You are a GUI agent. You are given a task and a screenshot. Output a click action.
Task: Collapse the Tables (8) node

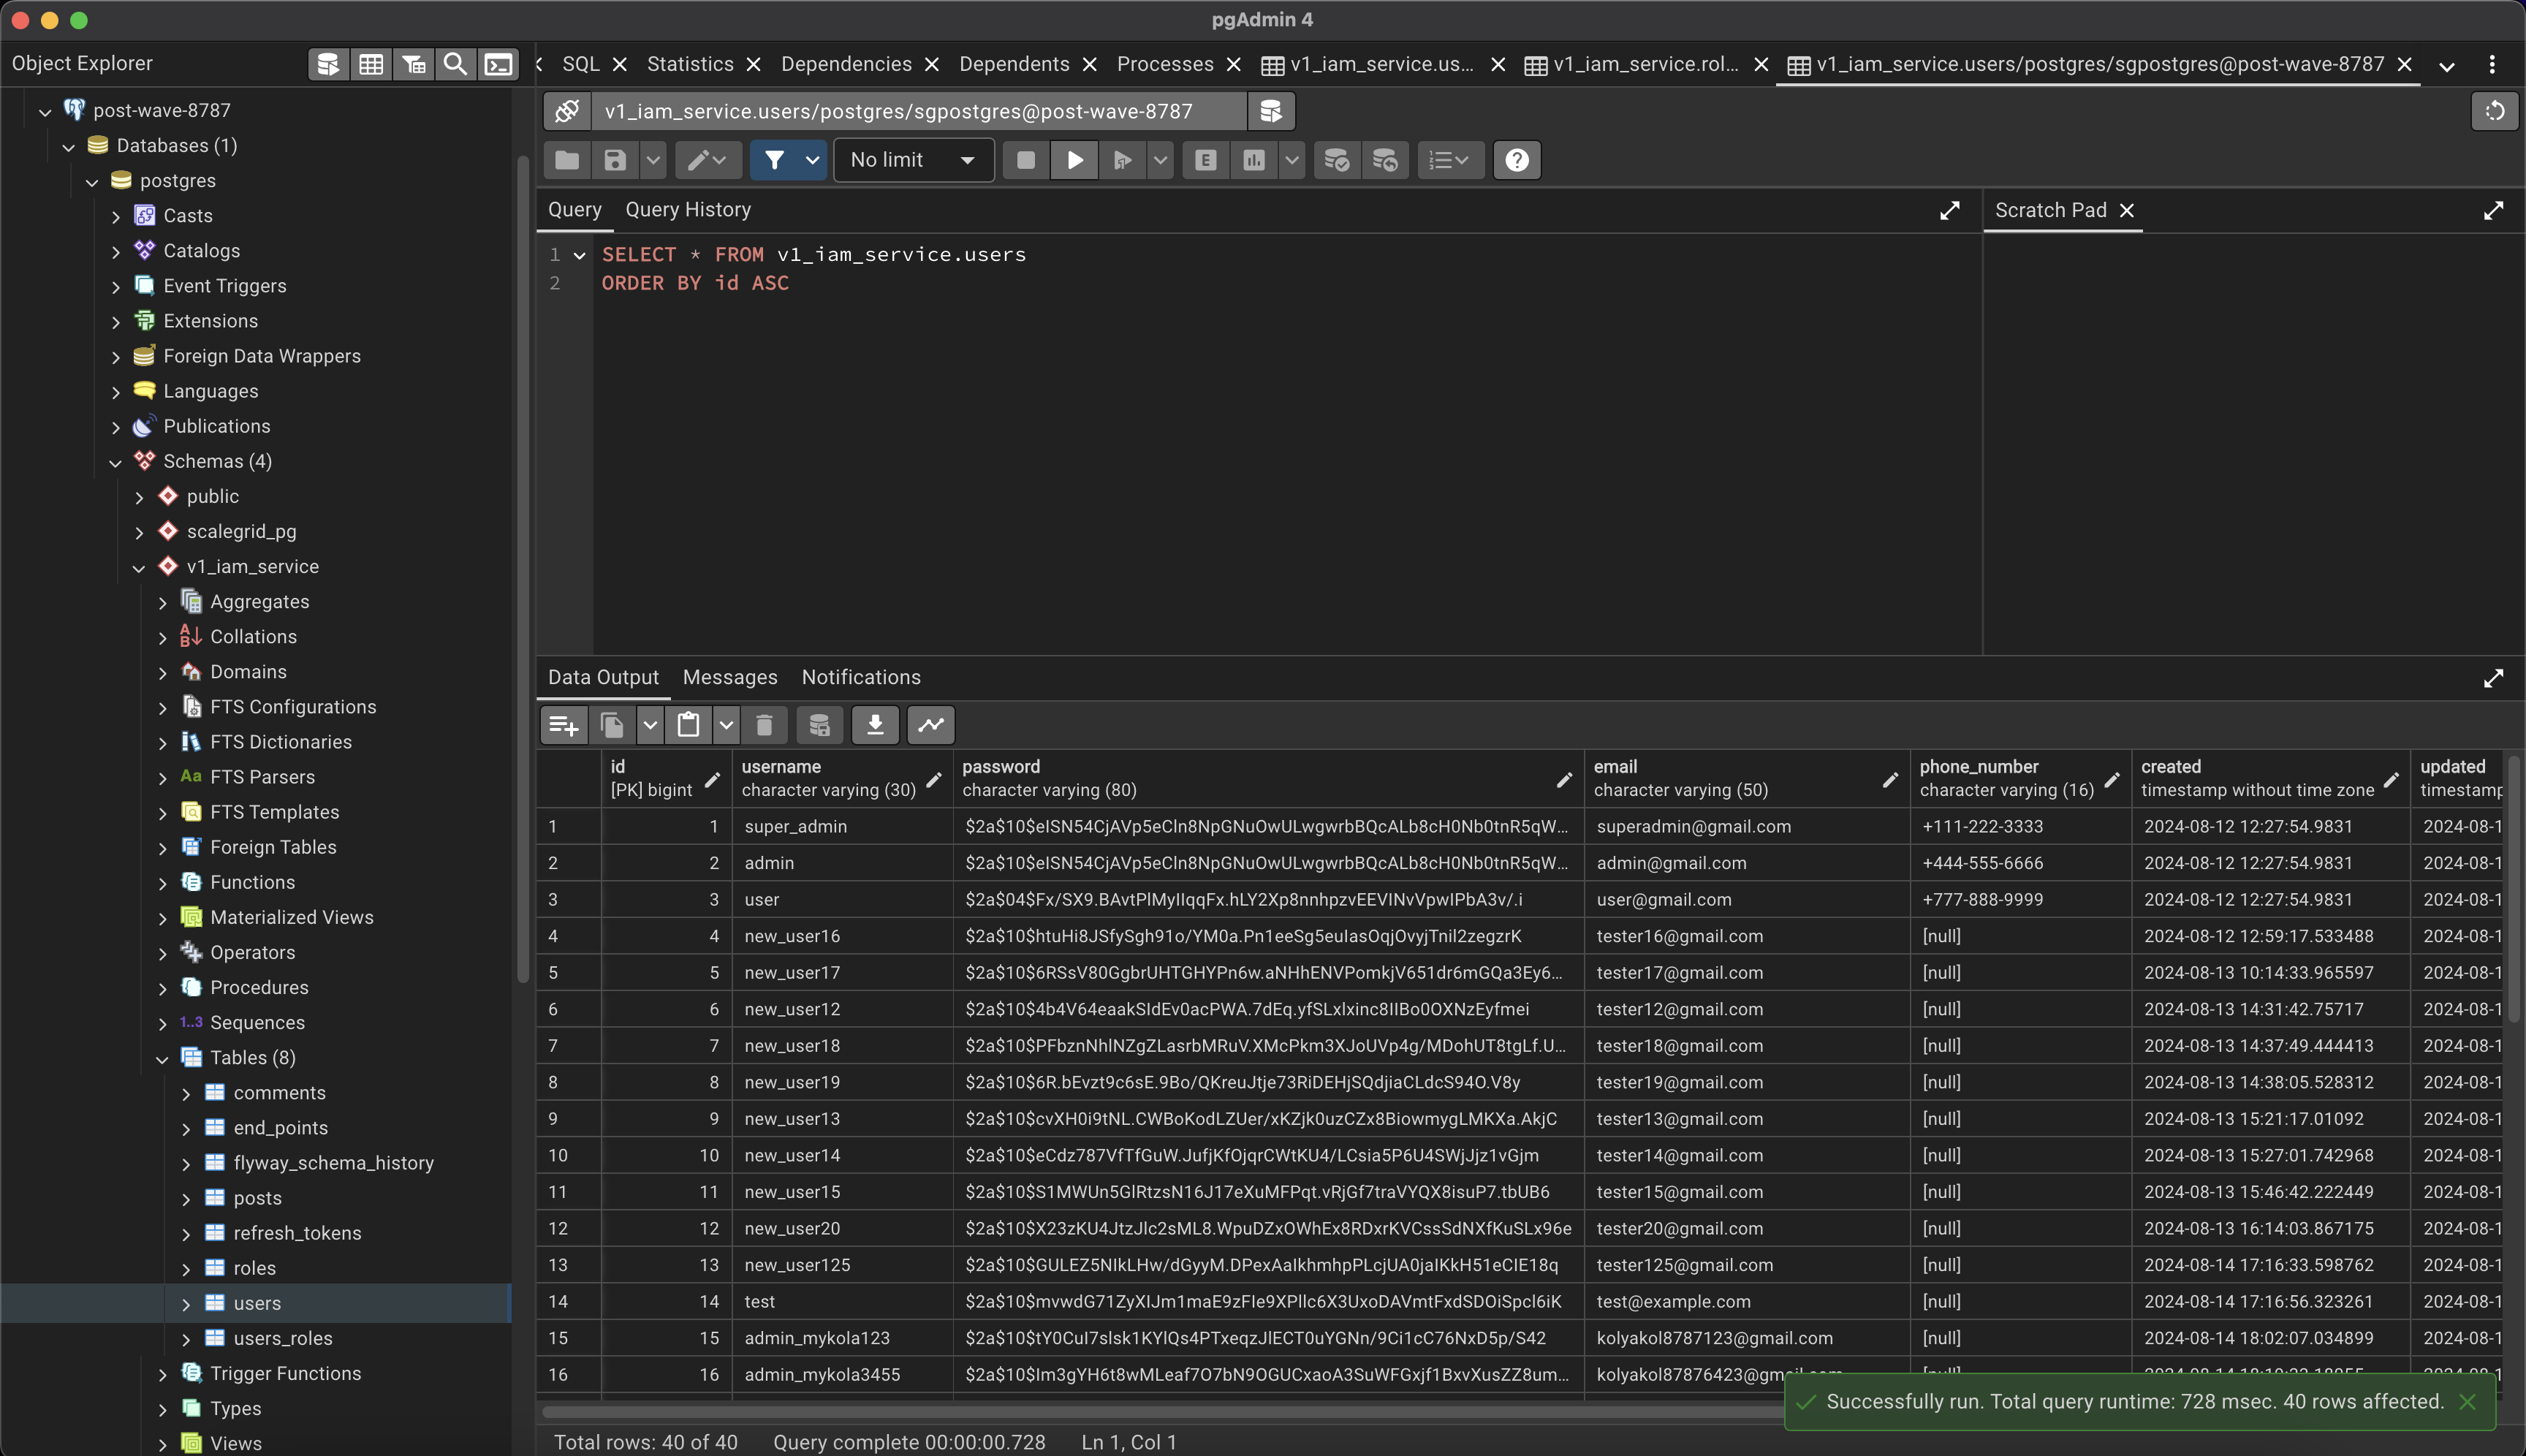click(162, 1058)
